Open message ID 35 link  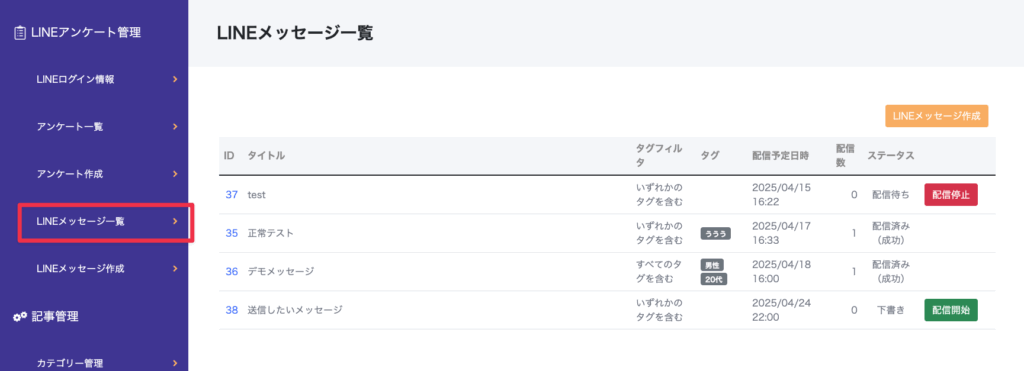232,233
